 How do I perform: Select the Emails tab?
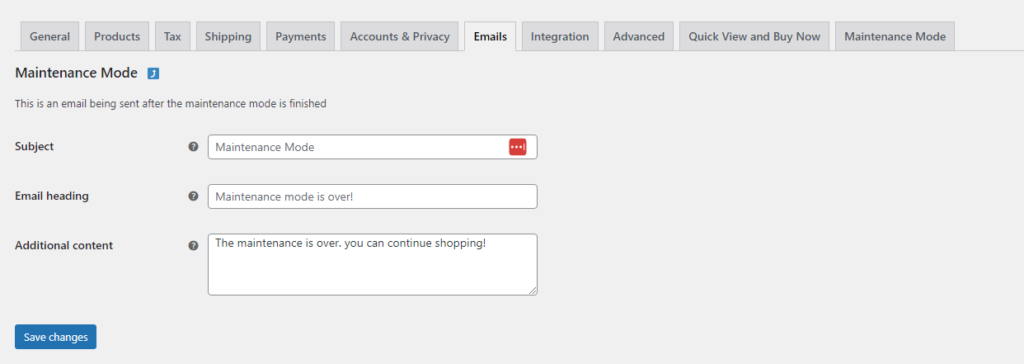pyautogui.click(x=490, y=37)
